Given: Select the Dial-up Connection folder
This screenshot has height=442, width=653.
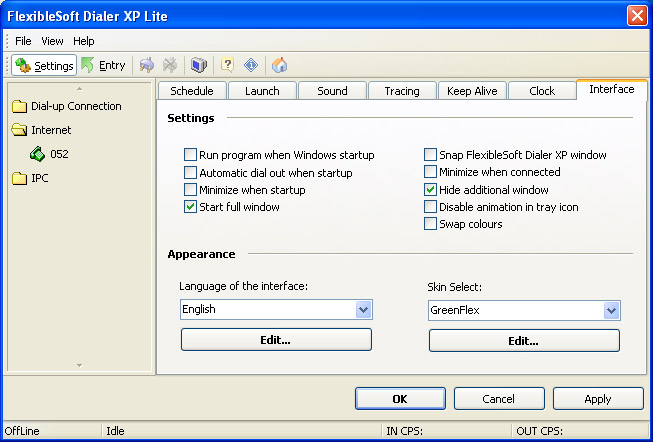Looking at the screenshot, I should 67,107.
